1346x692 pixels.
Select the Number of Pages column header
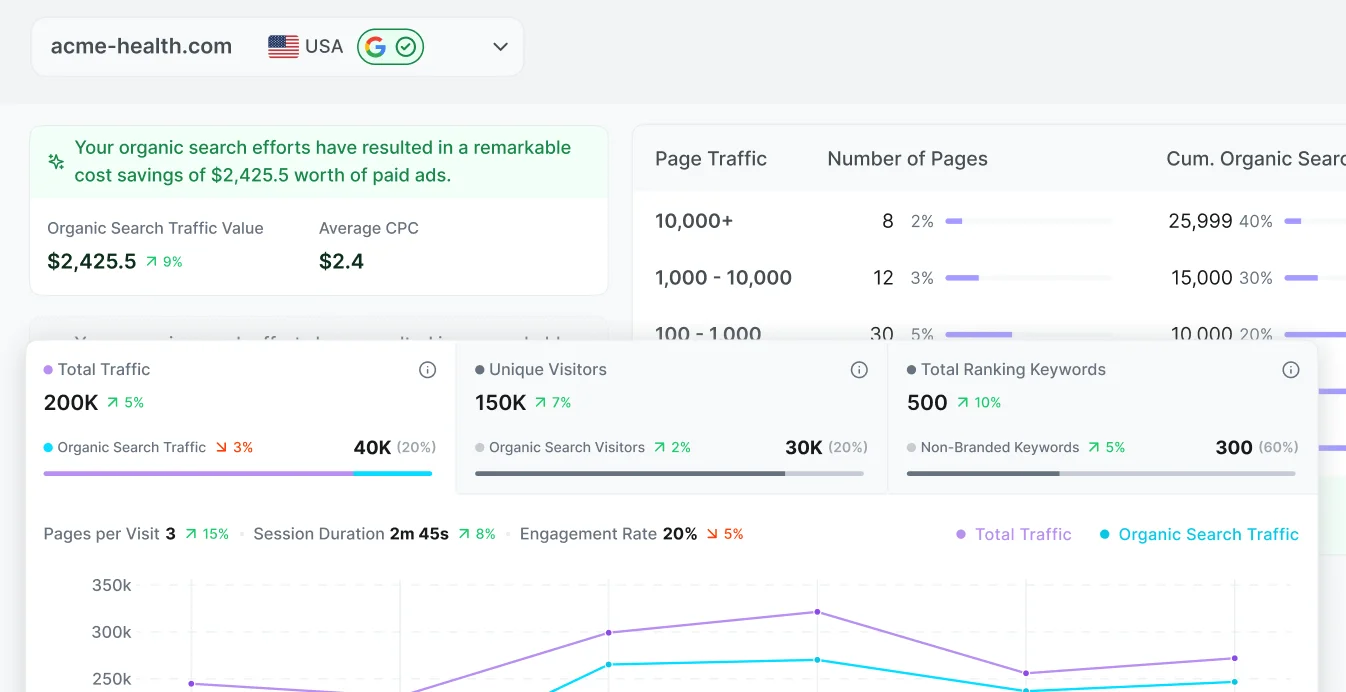[907, 158]
